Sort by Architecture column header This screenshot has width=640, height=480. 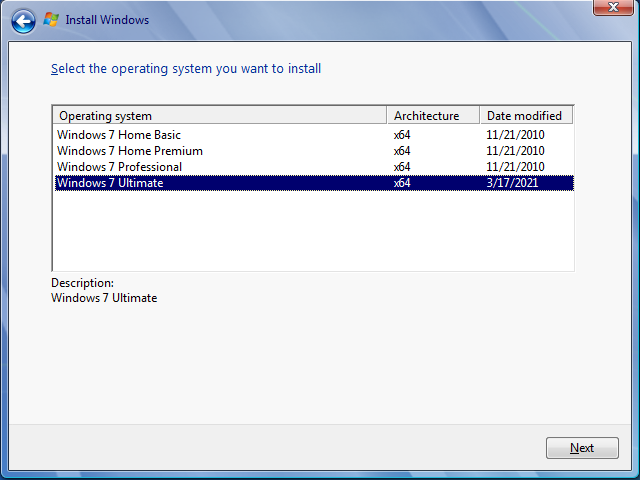(x=433, y=116)
